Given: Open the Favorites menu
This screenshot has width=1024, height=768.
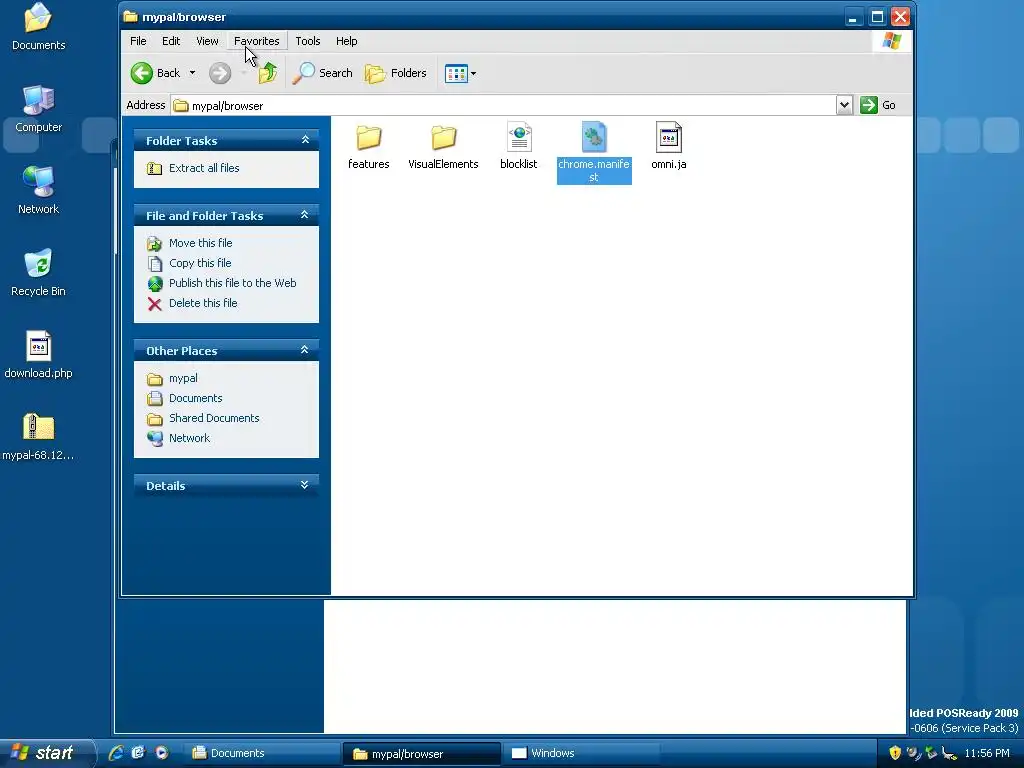Looking at the screenshot, I should [x=257, y=41].
